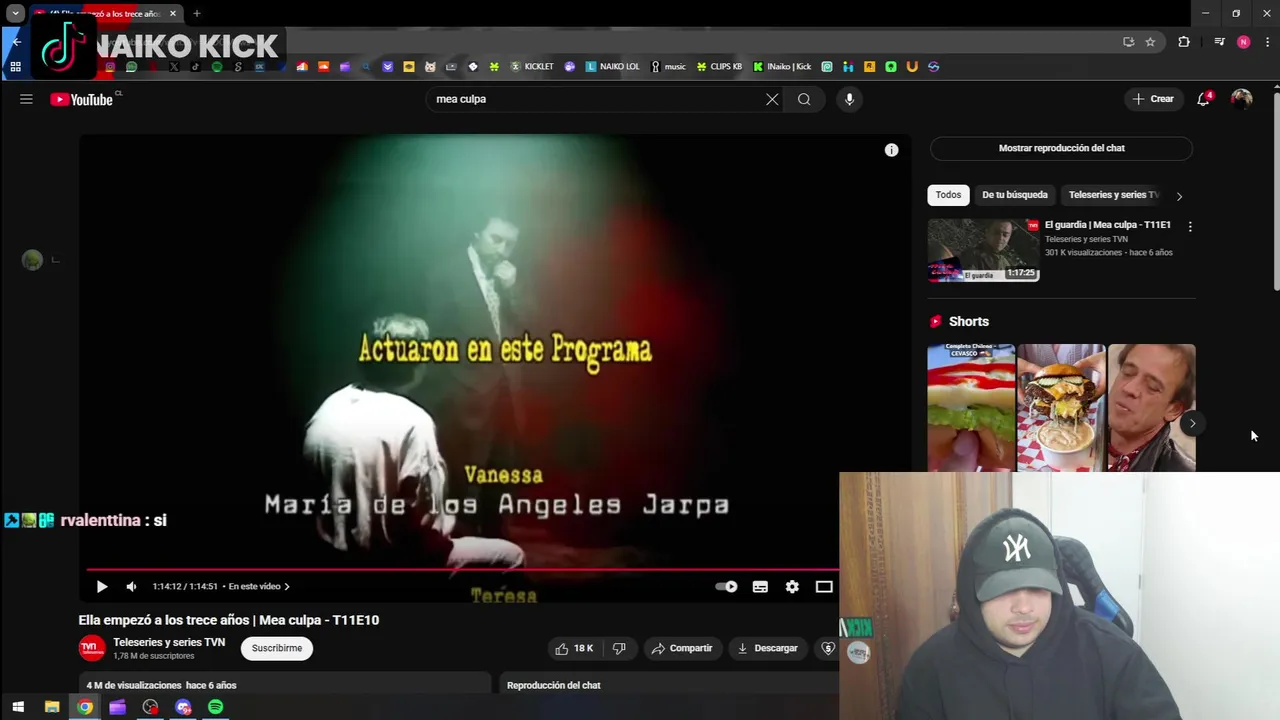The height and width of the screenshot is (720, 1280).
Task: Open the Chrome media control icon
Action: pos(1219,42)
